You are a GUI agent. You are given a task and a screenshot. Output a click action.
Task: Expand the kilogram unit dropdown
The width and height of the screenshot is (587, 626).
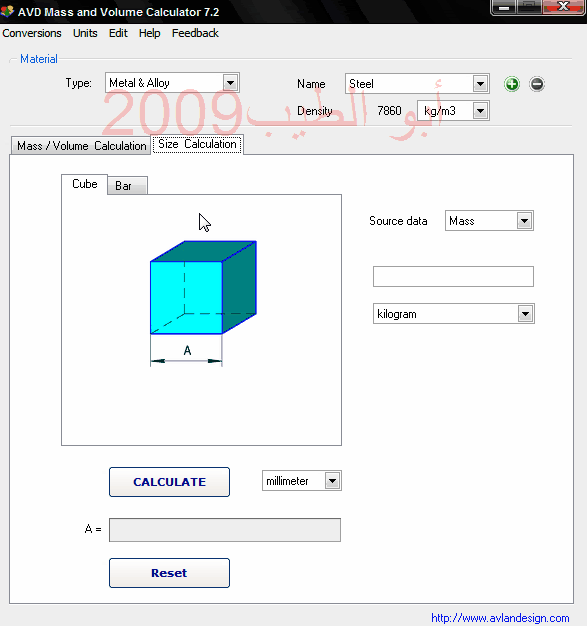526,314
